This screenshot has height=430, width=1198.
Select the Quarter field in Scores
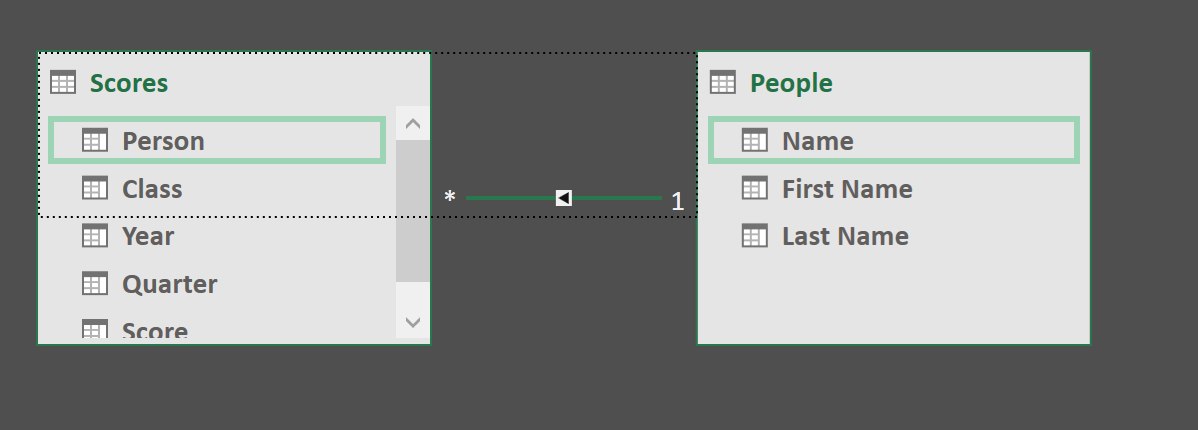(x=217, y=283)
